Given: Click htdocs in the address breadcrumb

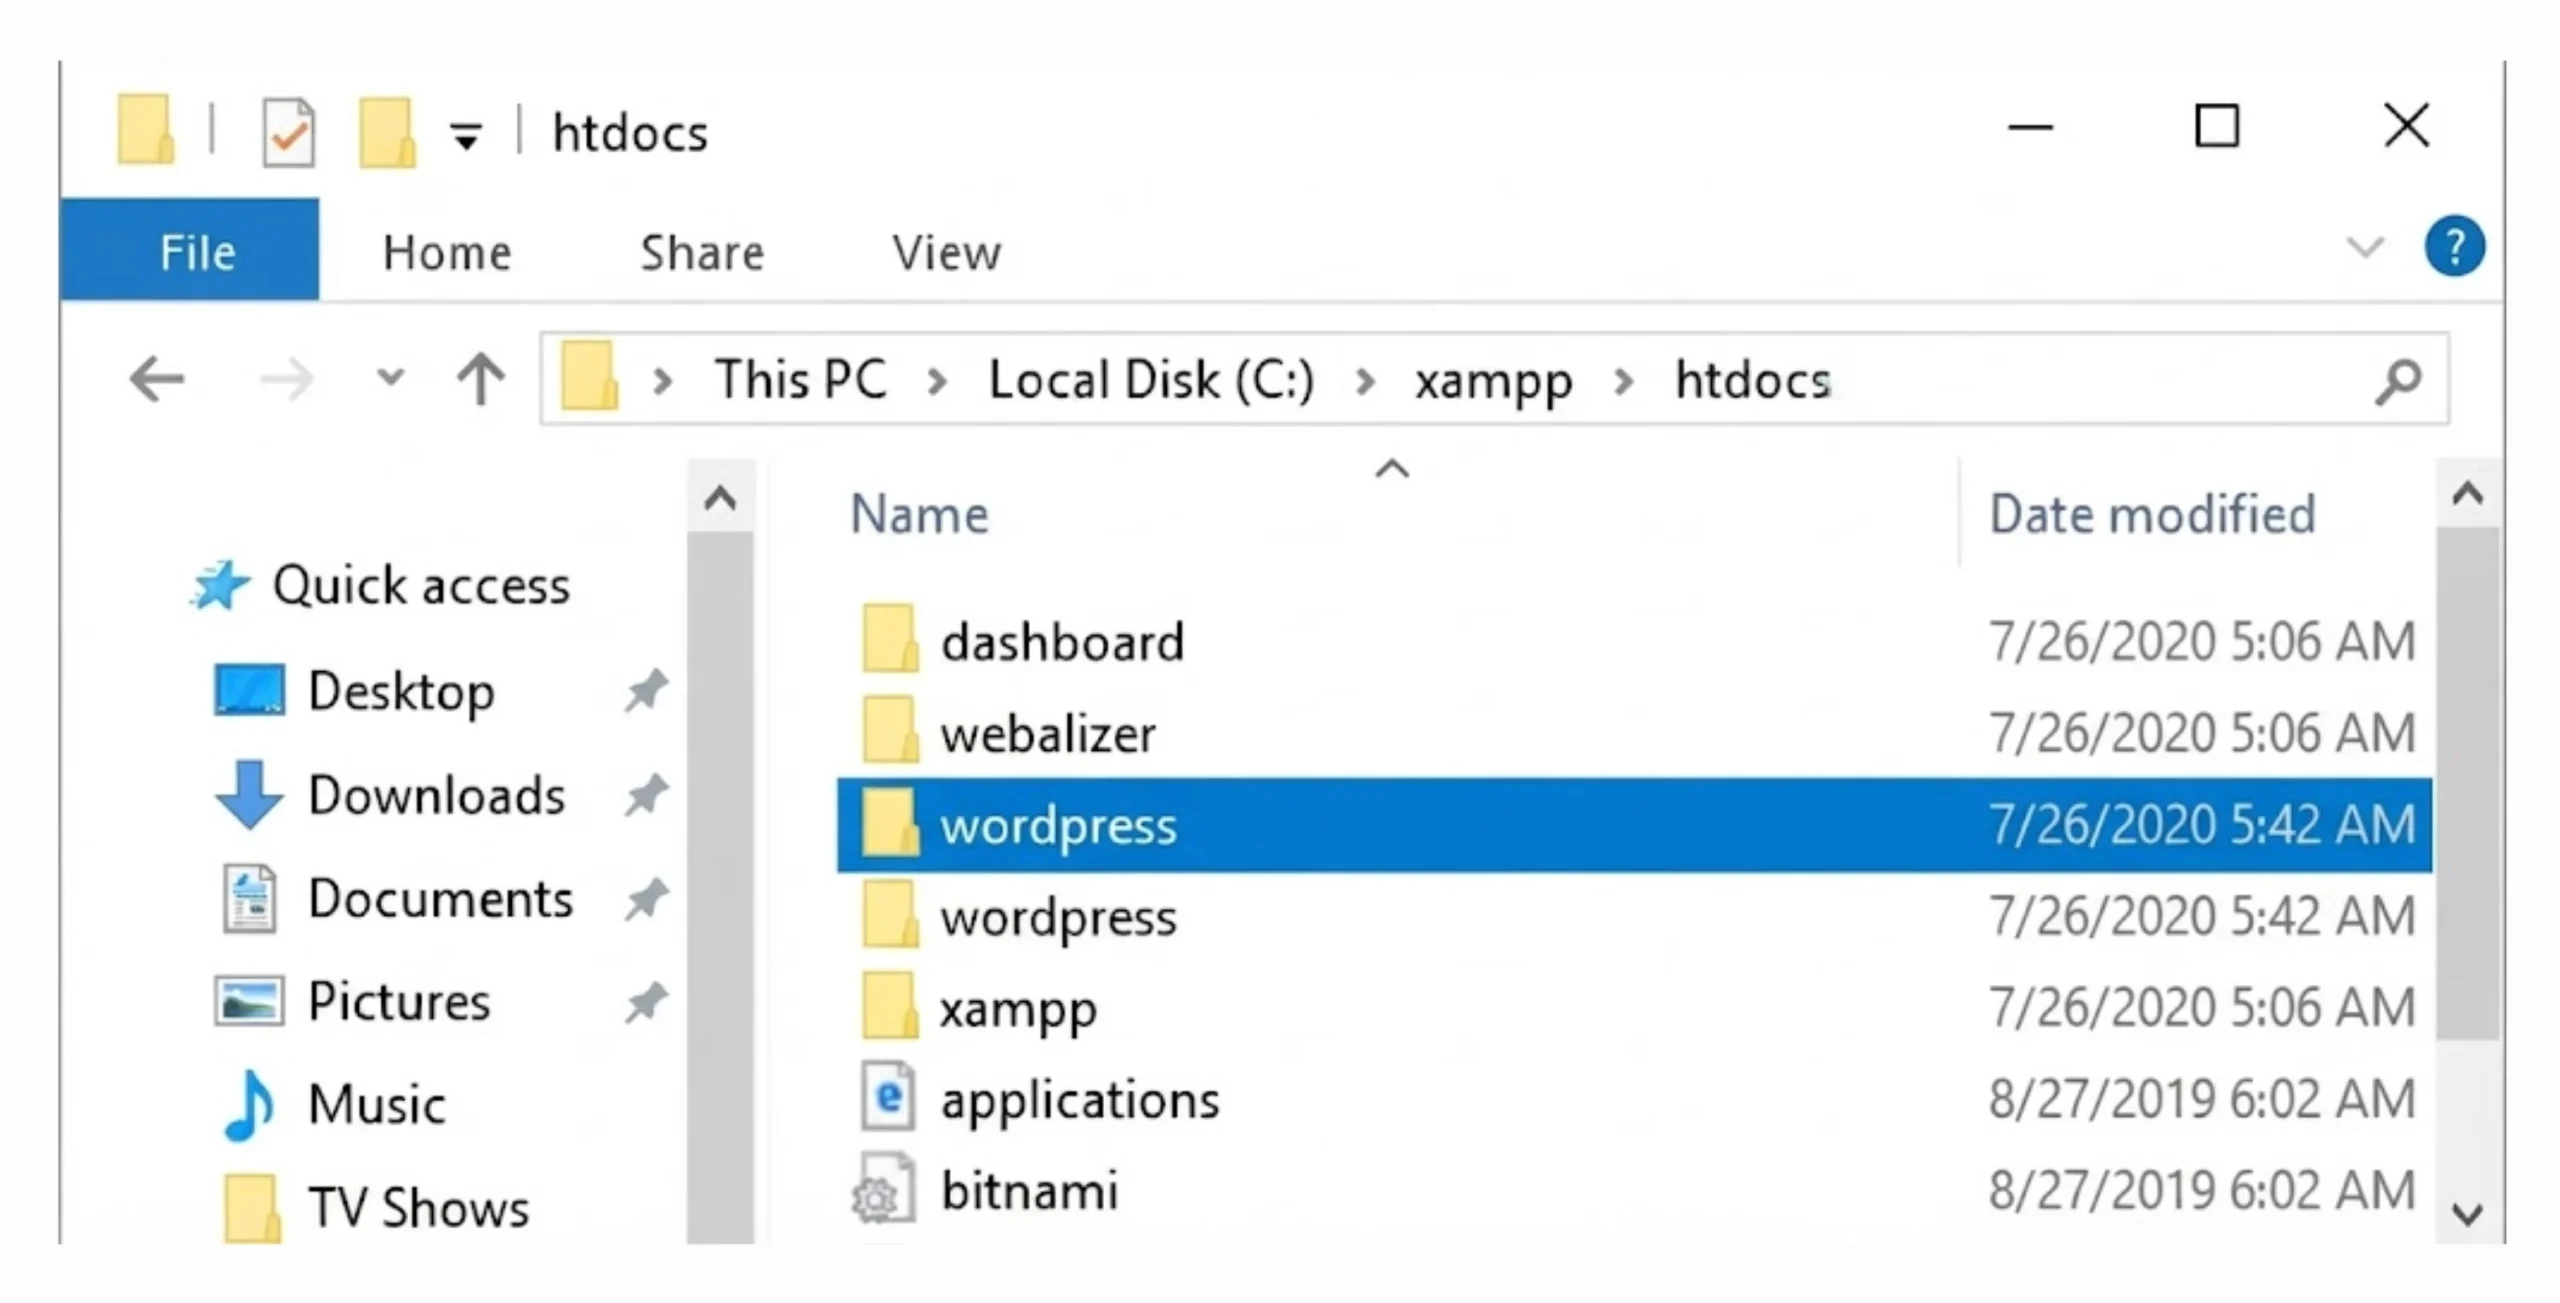Looking at the screenshot, I should (1752, 380).
